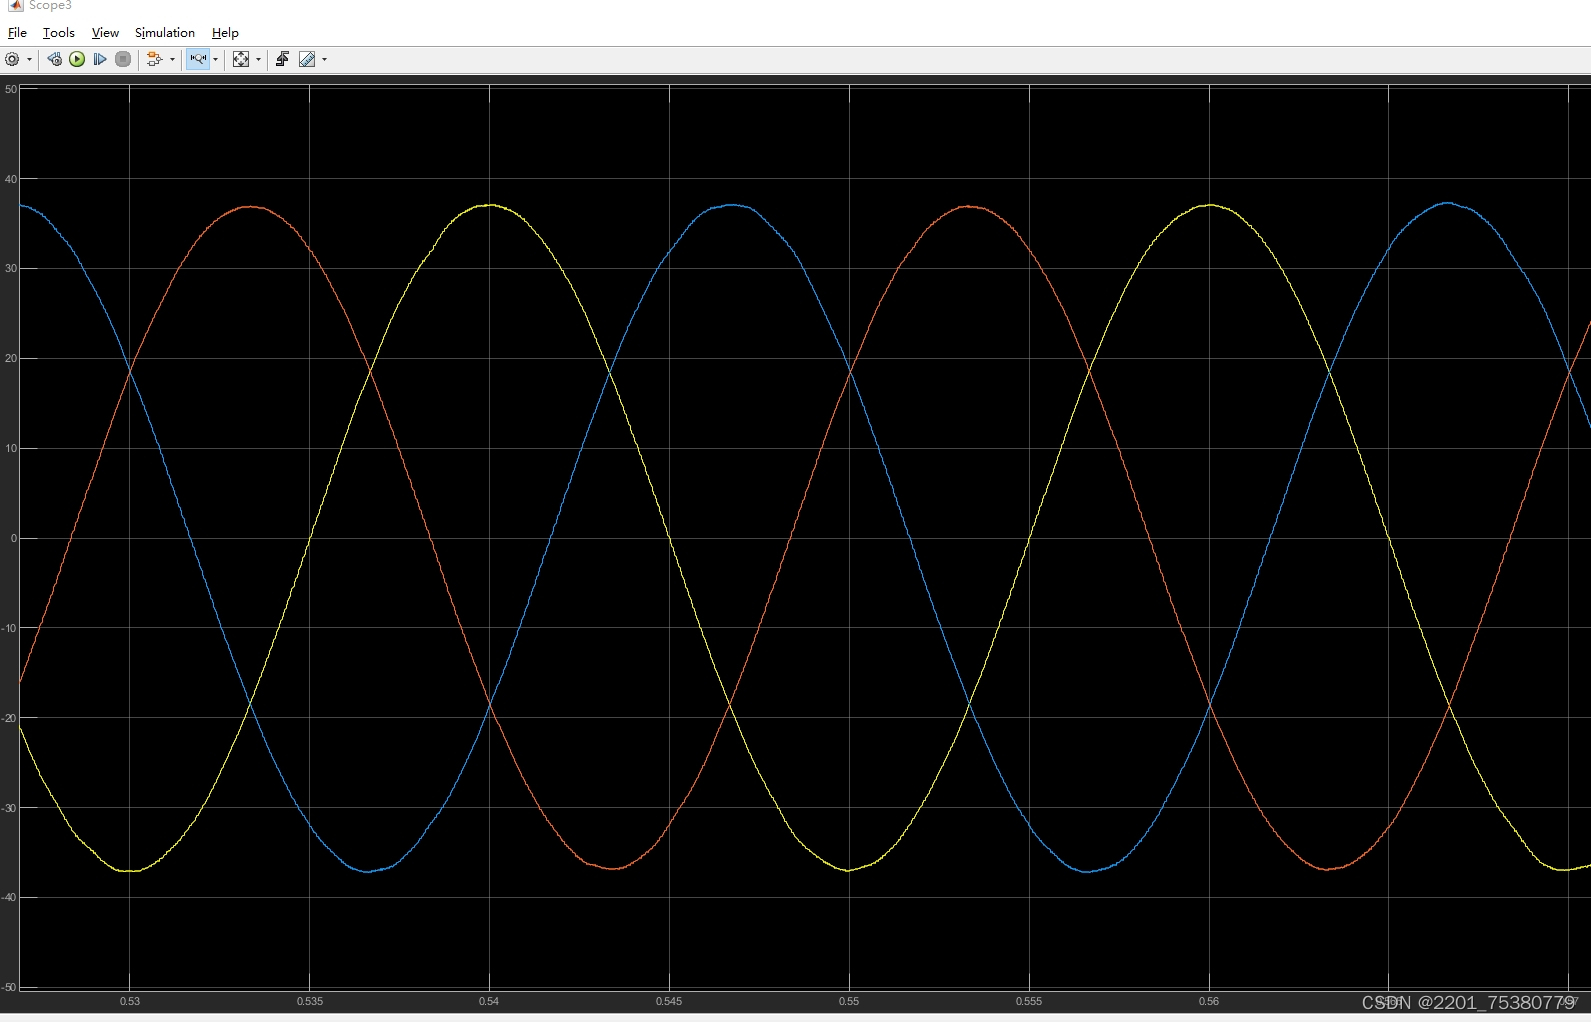Click the Scope3 window title text
1591x1022 pixels.
click(50, 5)
